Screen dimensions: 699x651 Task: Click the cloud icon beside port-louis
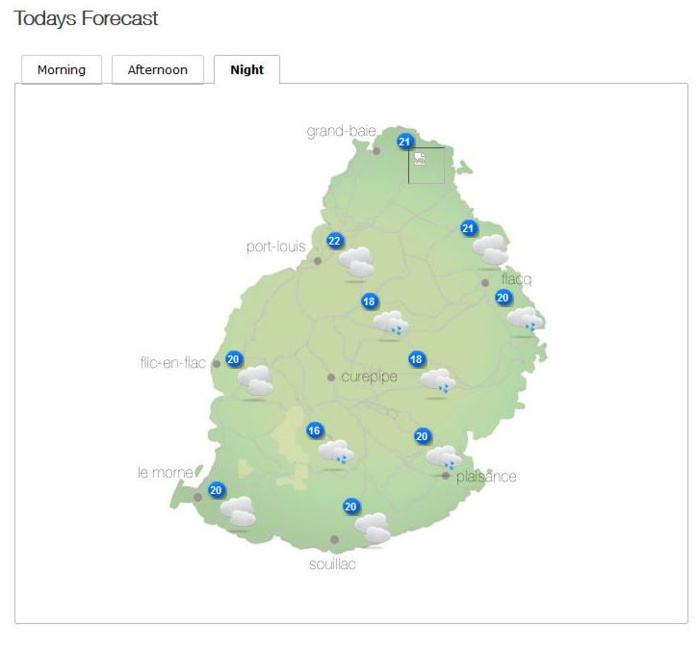pos(357,263)
